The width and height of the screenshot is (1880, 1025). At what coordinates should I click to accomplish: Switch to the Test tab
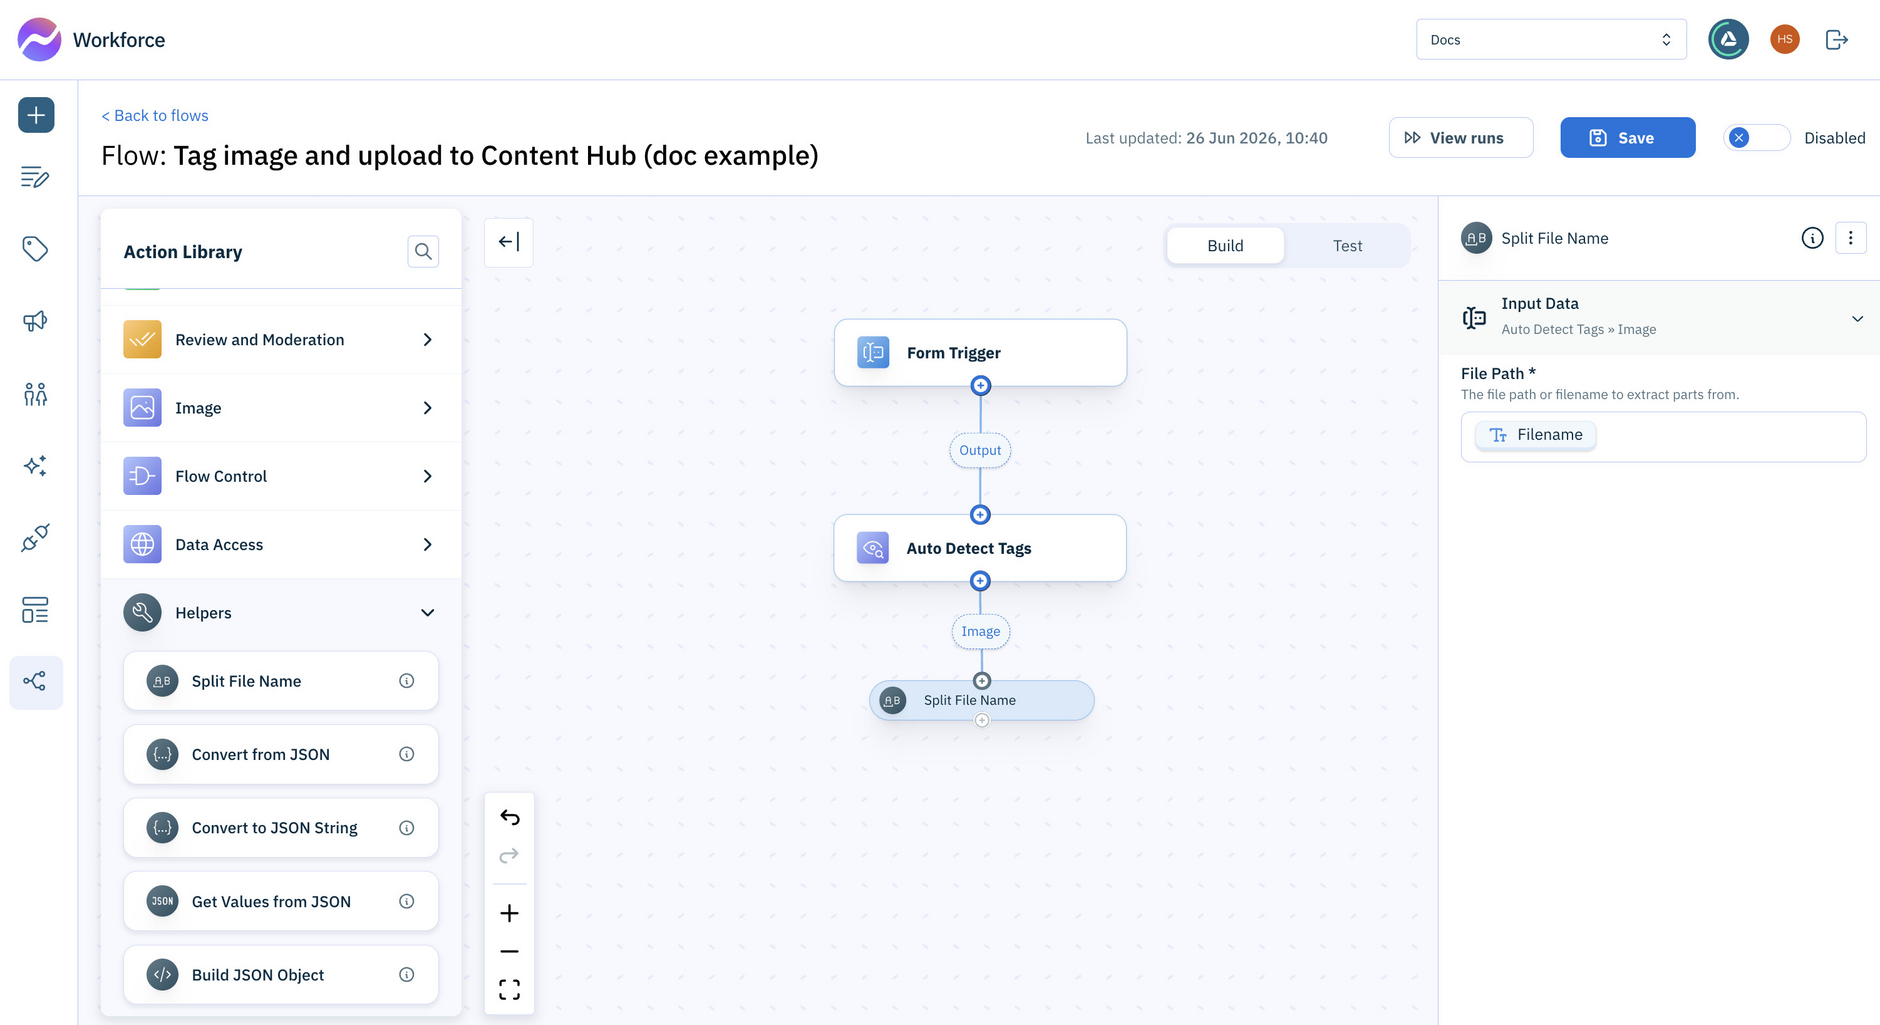coord(1347,246)
